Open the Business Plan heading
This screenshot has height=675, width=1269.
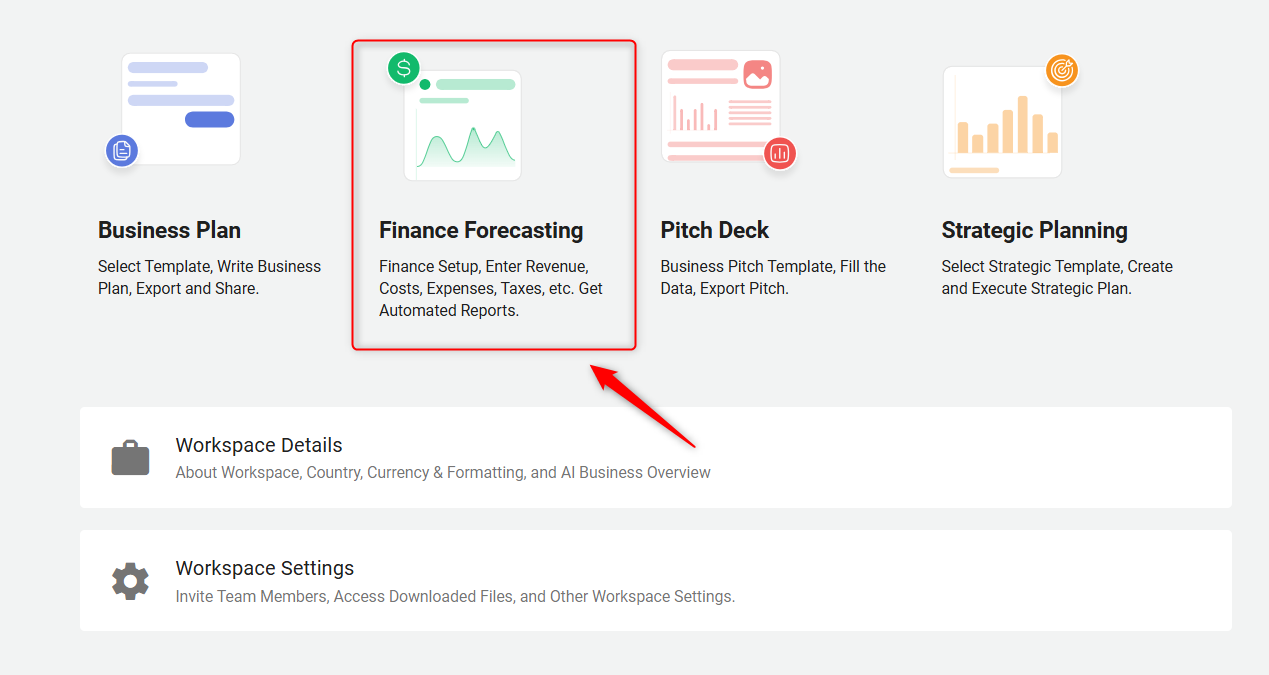click(169, 230)
